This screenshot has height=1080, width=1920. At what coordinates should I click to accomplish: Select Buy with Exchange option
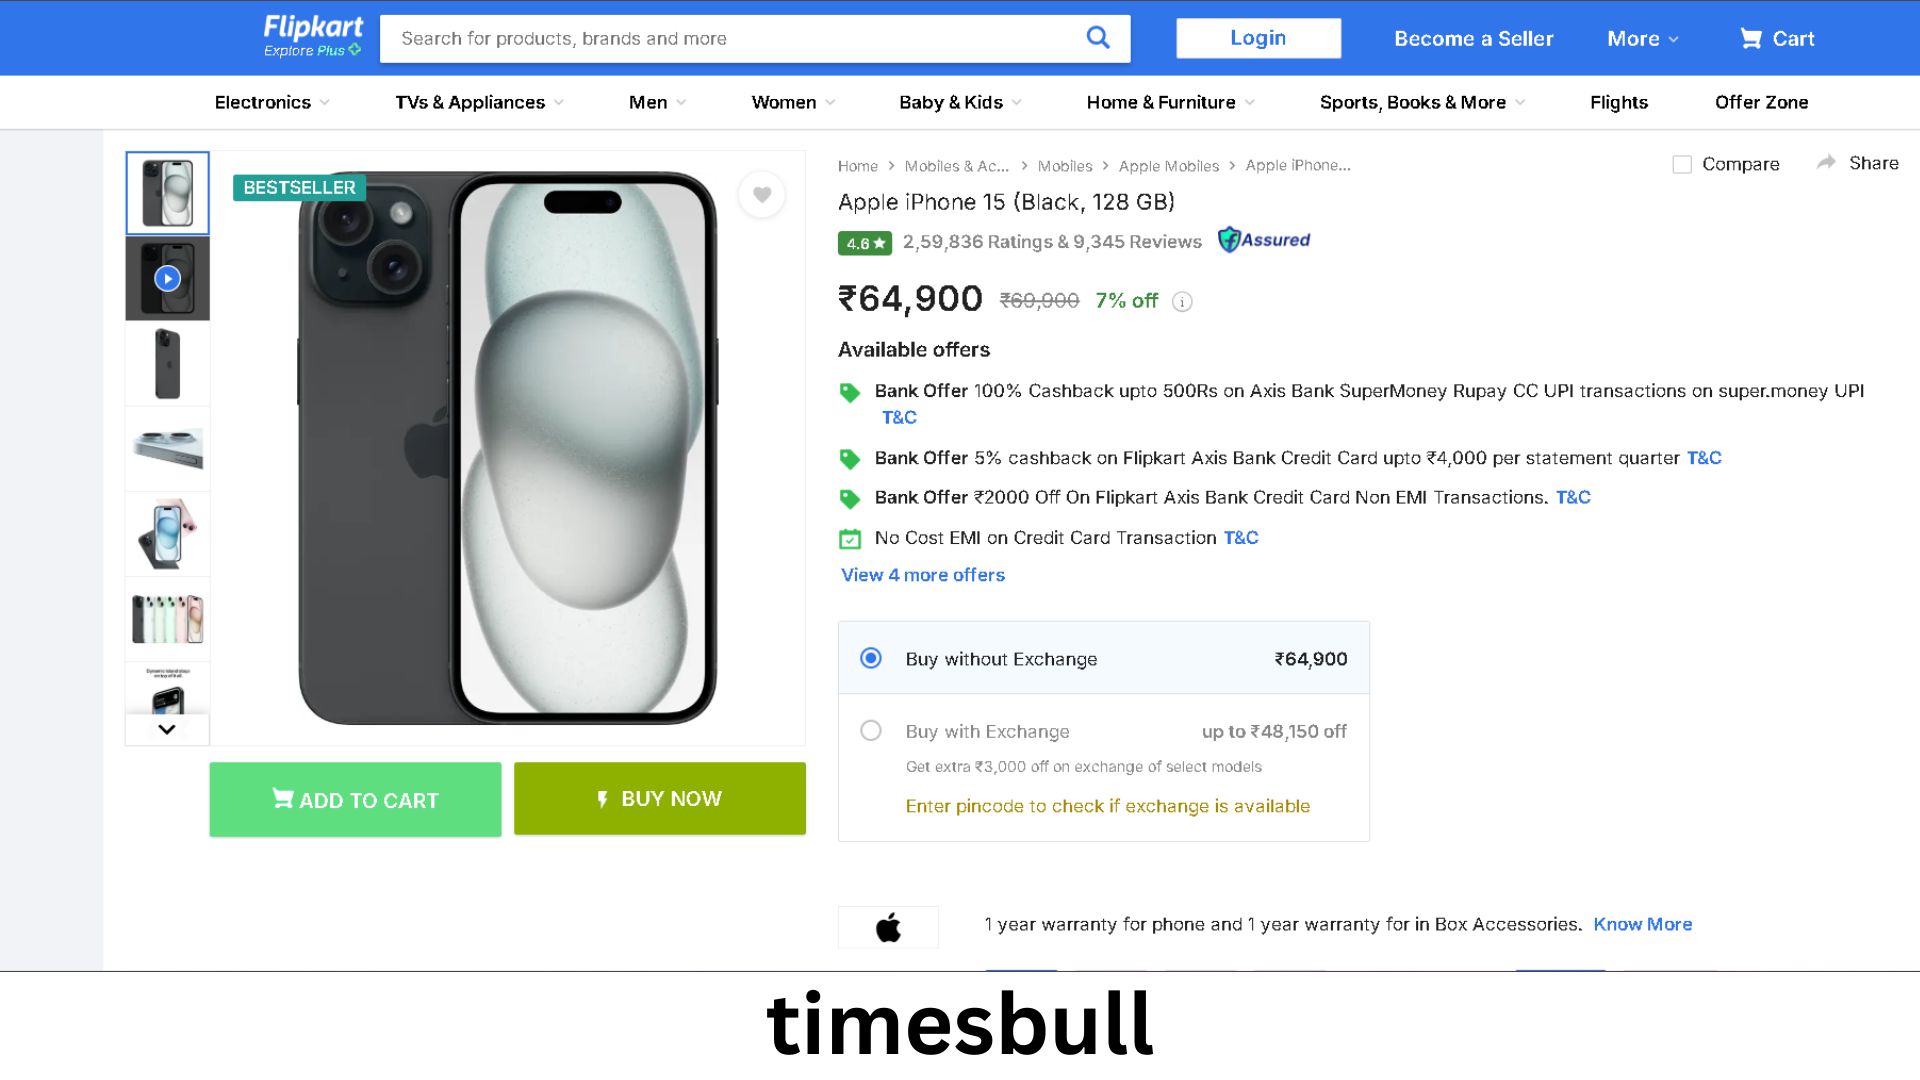click(x=871, y=731)
